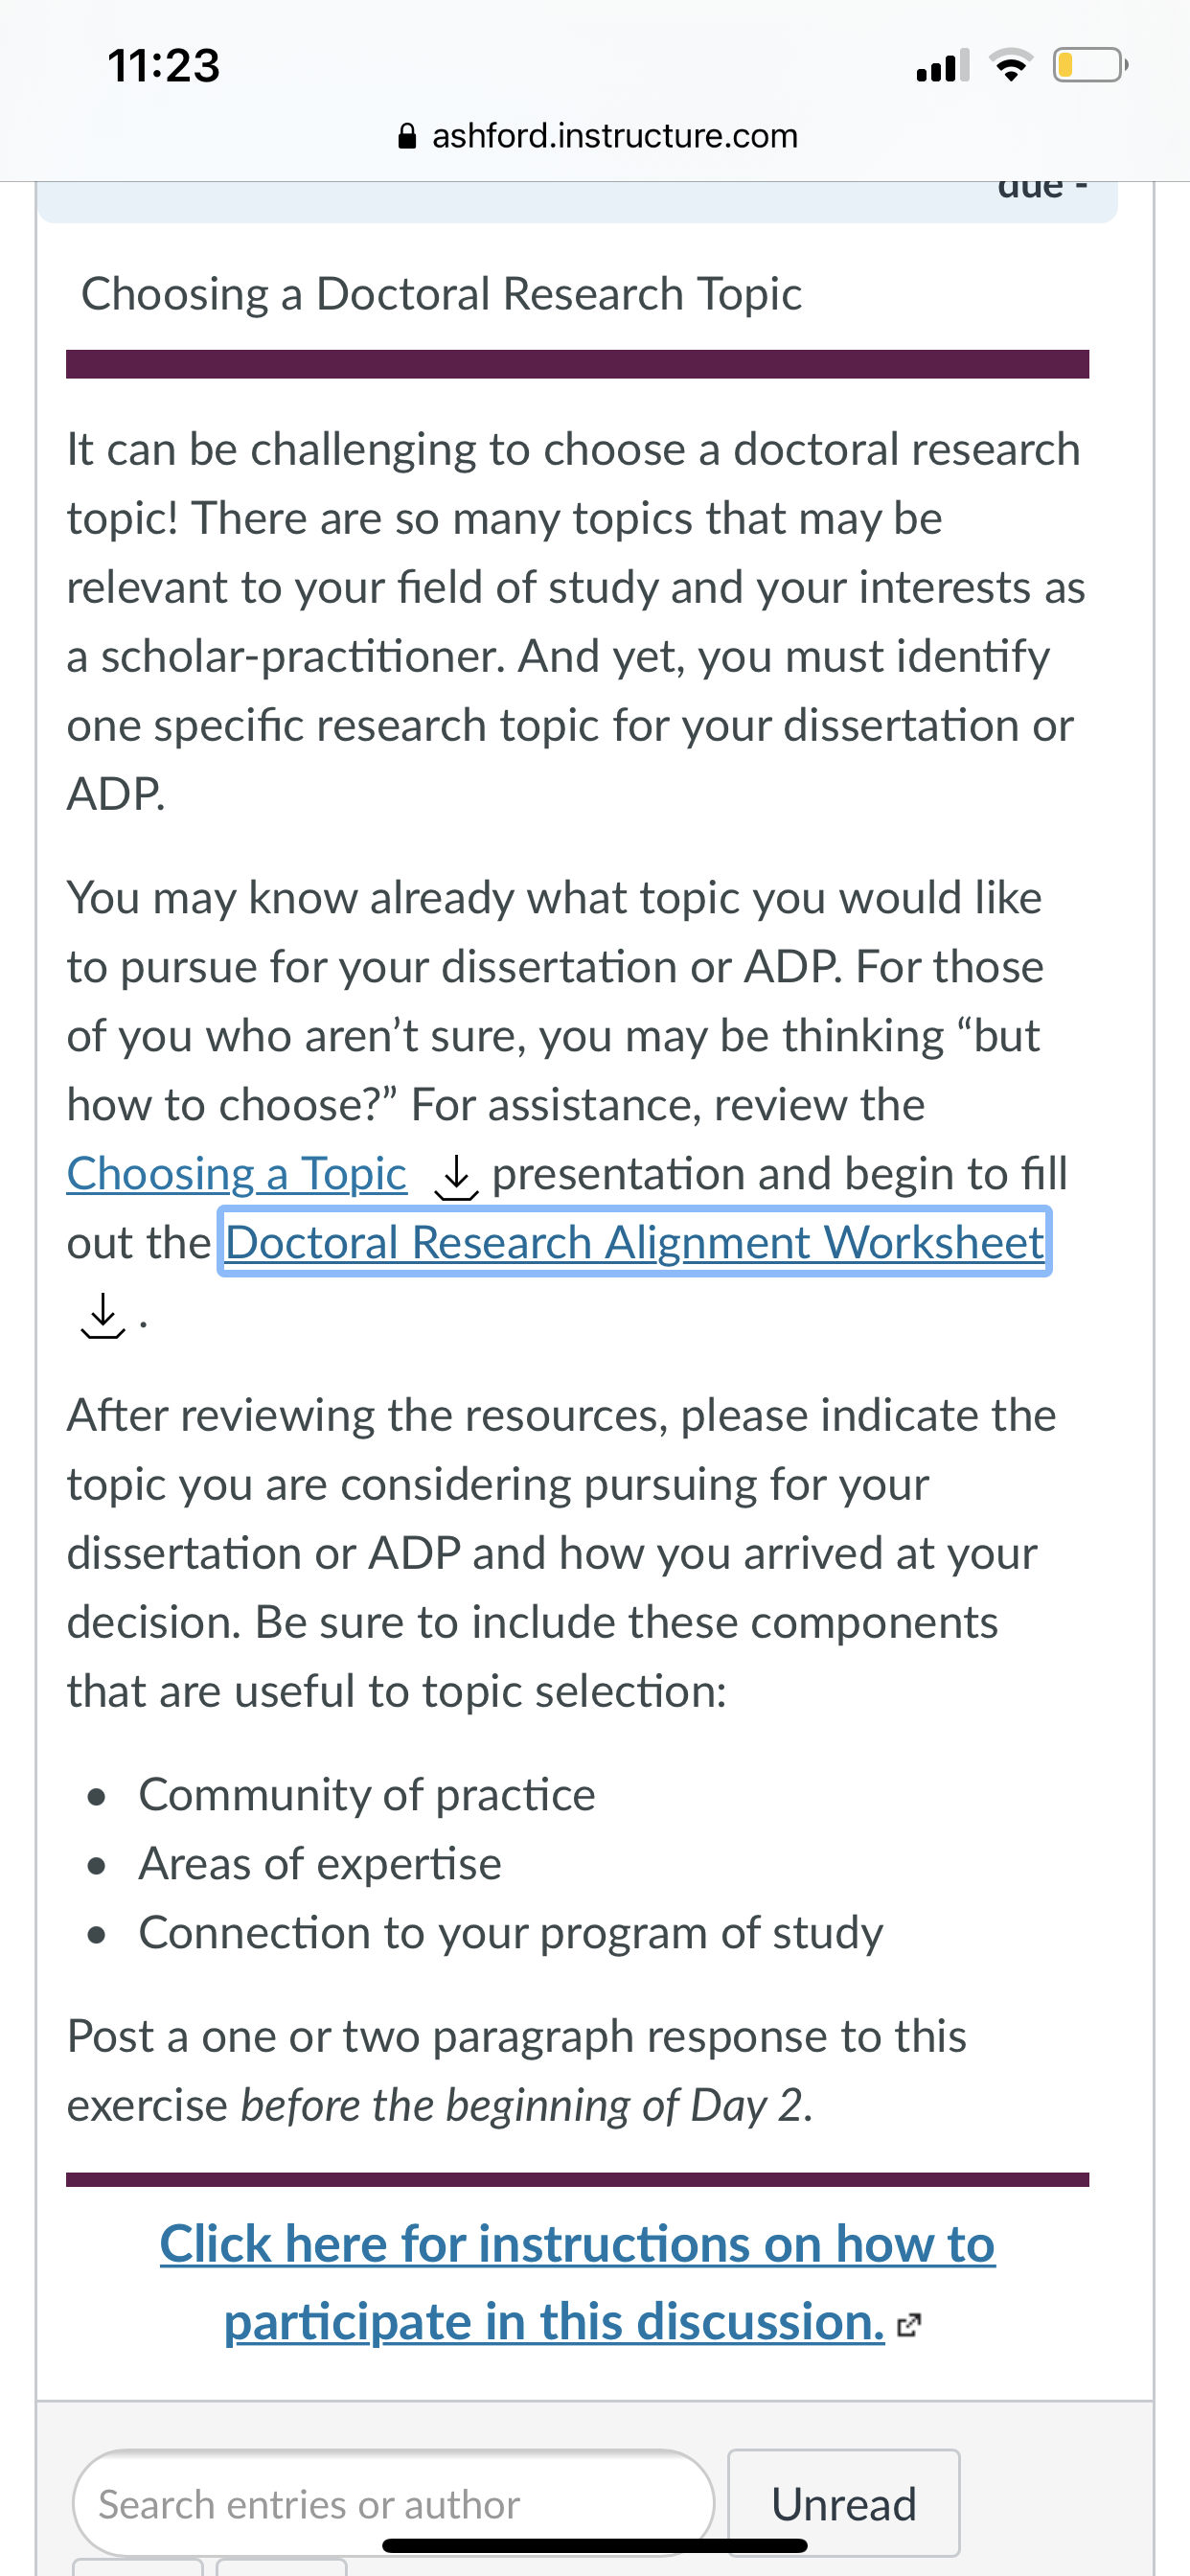Tap the home indicator bar
The width and height of the screenshot is (1190, 2576).
click(595, 2546)
